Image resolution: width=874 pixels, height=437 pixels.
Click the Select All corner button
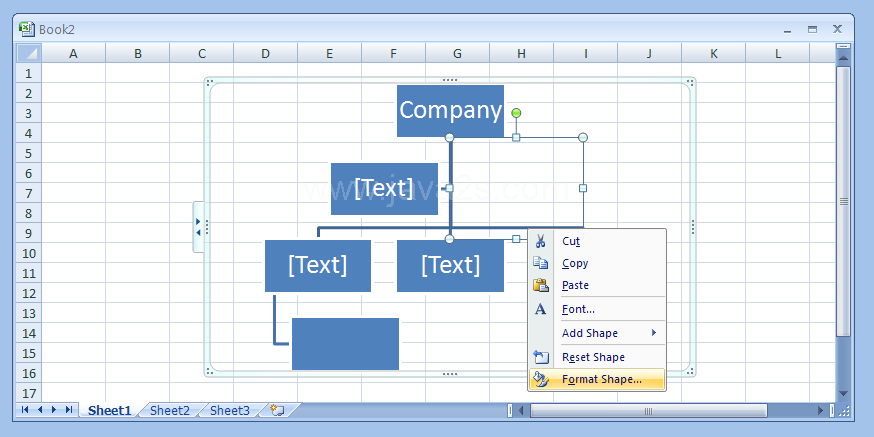pos(28,54)
